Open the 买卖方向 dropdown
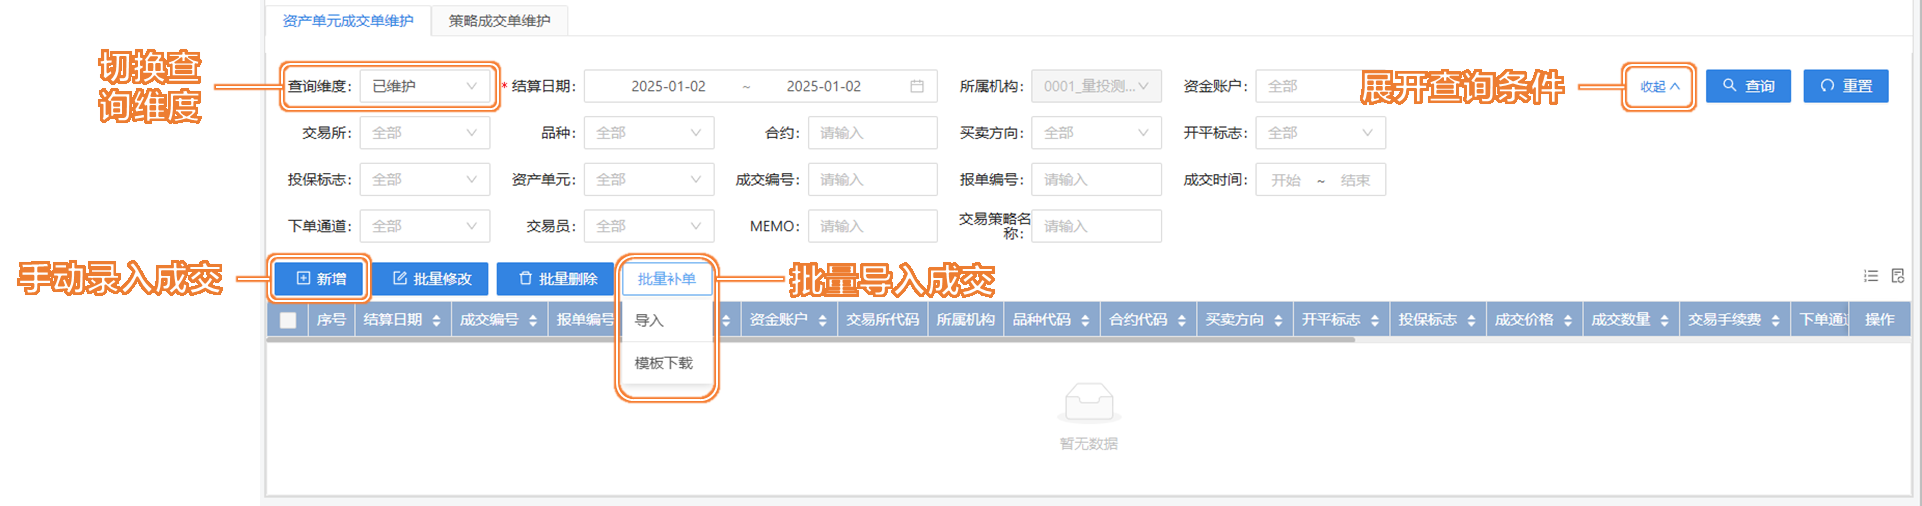The height and width of the screenshot is (506, 1922). (x=1096, y=132)
